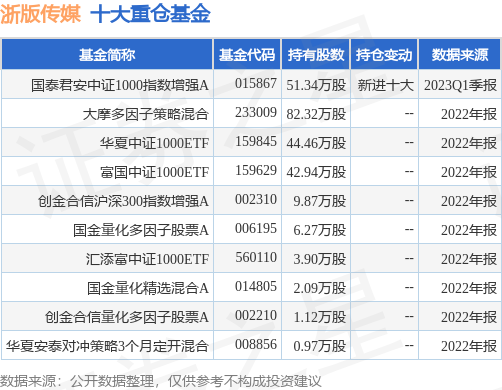Viewport: 502px width, 390px height.
Task: Select fund name 国金量化多因子股票A
Action: (141, 230)
